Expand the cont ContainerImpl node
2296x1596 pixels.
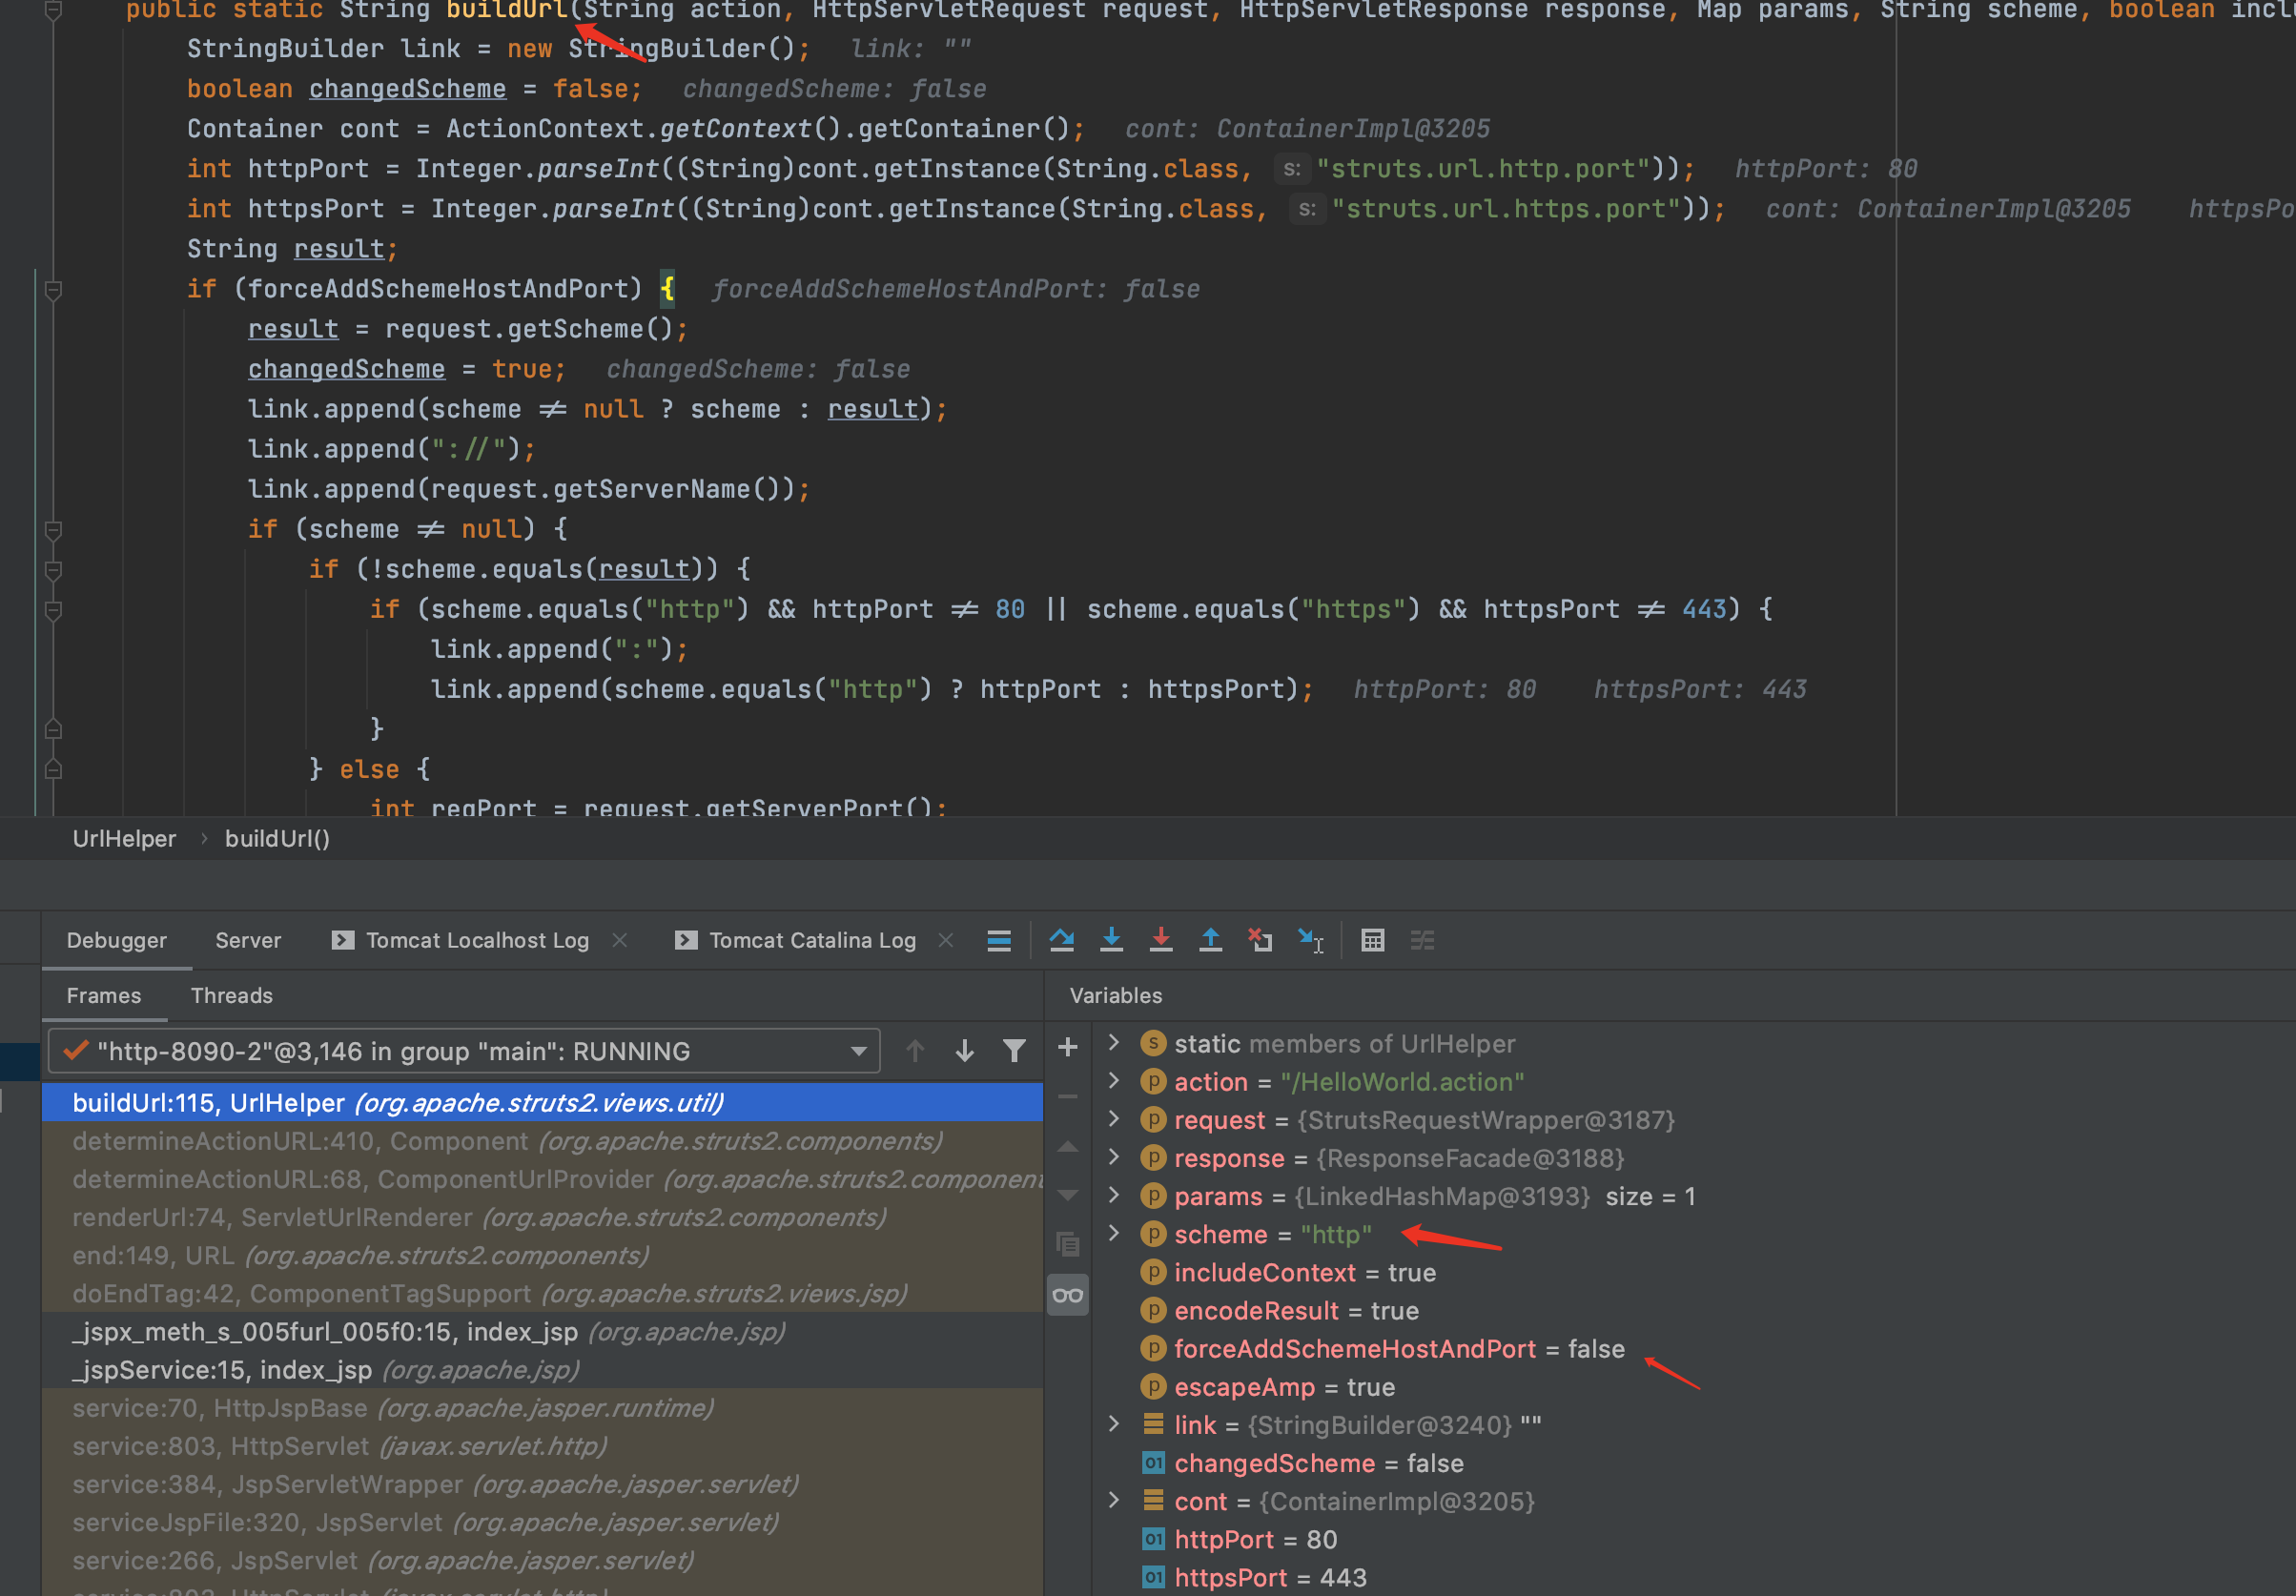coord(1114,1500)
